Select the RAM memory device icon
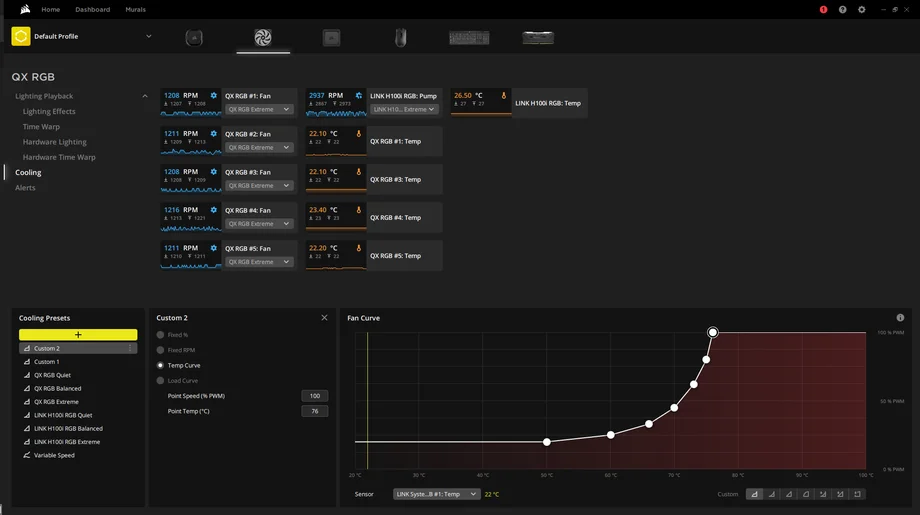The height and width of the screenshot is (515, 920). [x=538, y=38]
